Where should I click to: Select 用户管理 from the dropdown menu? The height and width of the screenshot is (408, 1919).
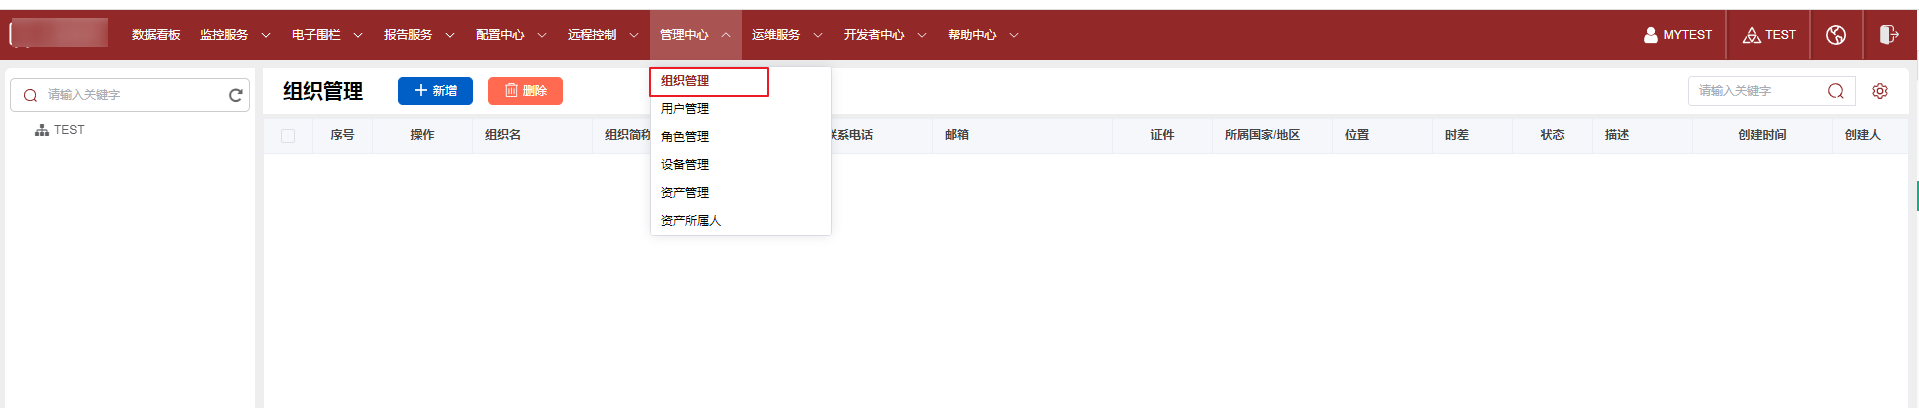tap(685, 109)
